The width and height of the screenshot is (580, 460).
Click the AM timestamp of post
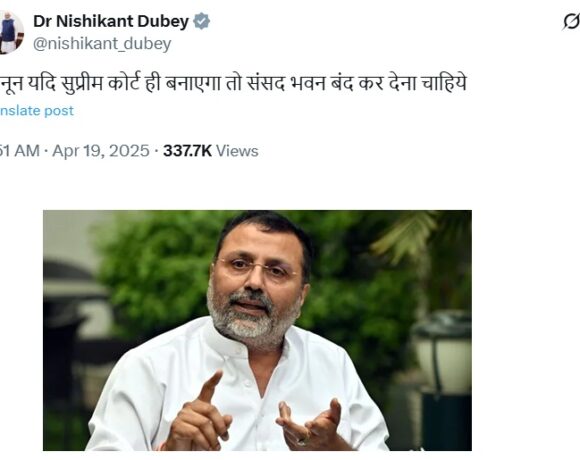(20, 151)
